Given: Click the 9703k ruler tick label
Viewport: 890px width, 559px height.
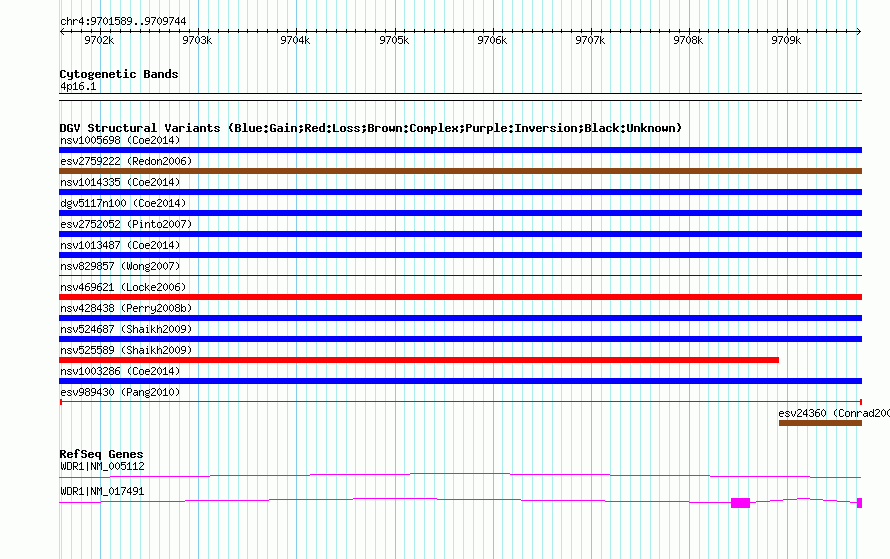Looking at the screenshot, I should point(197,40).
